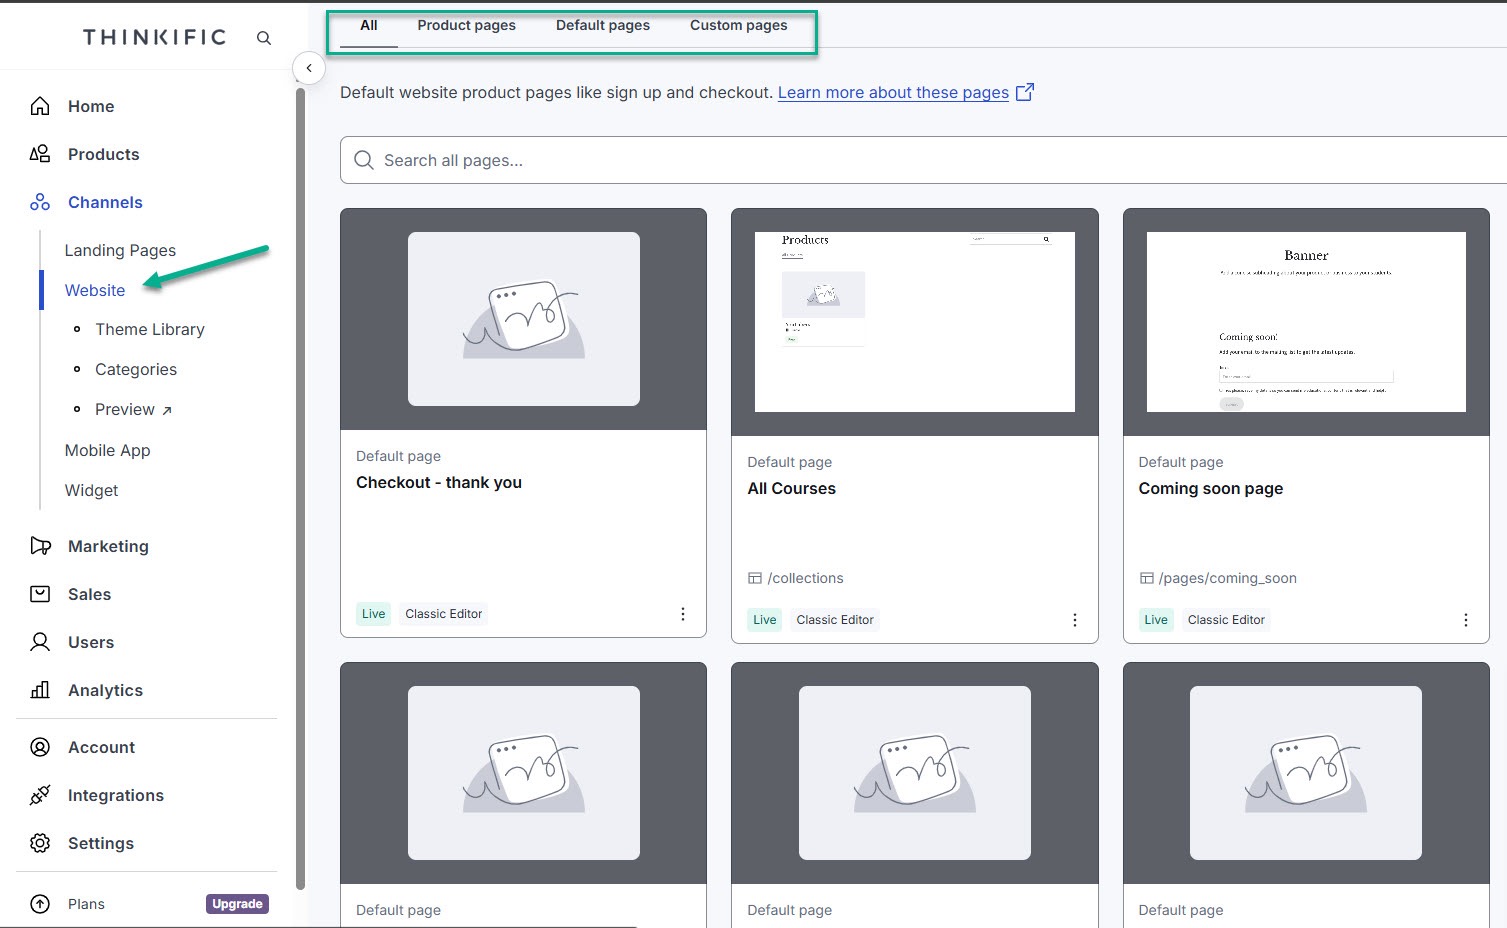The image size is (1507, 928).
Task: Switch to the Product pages tab
Action: (x=467, y=26)
